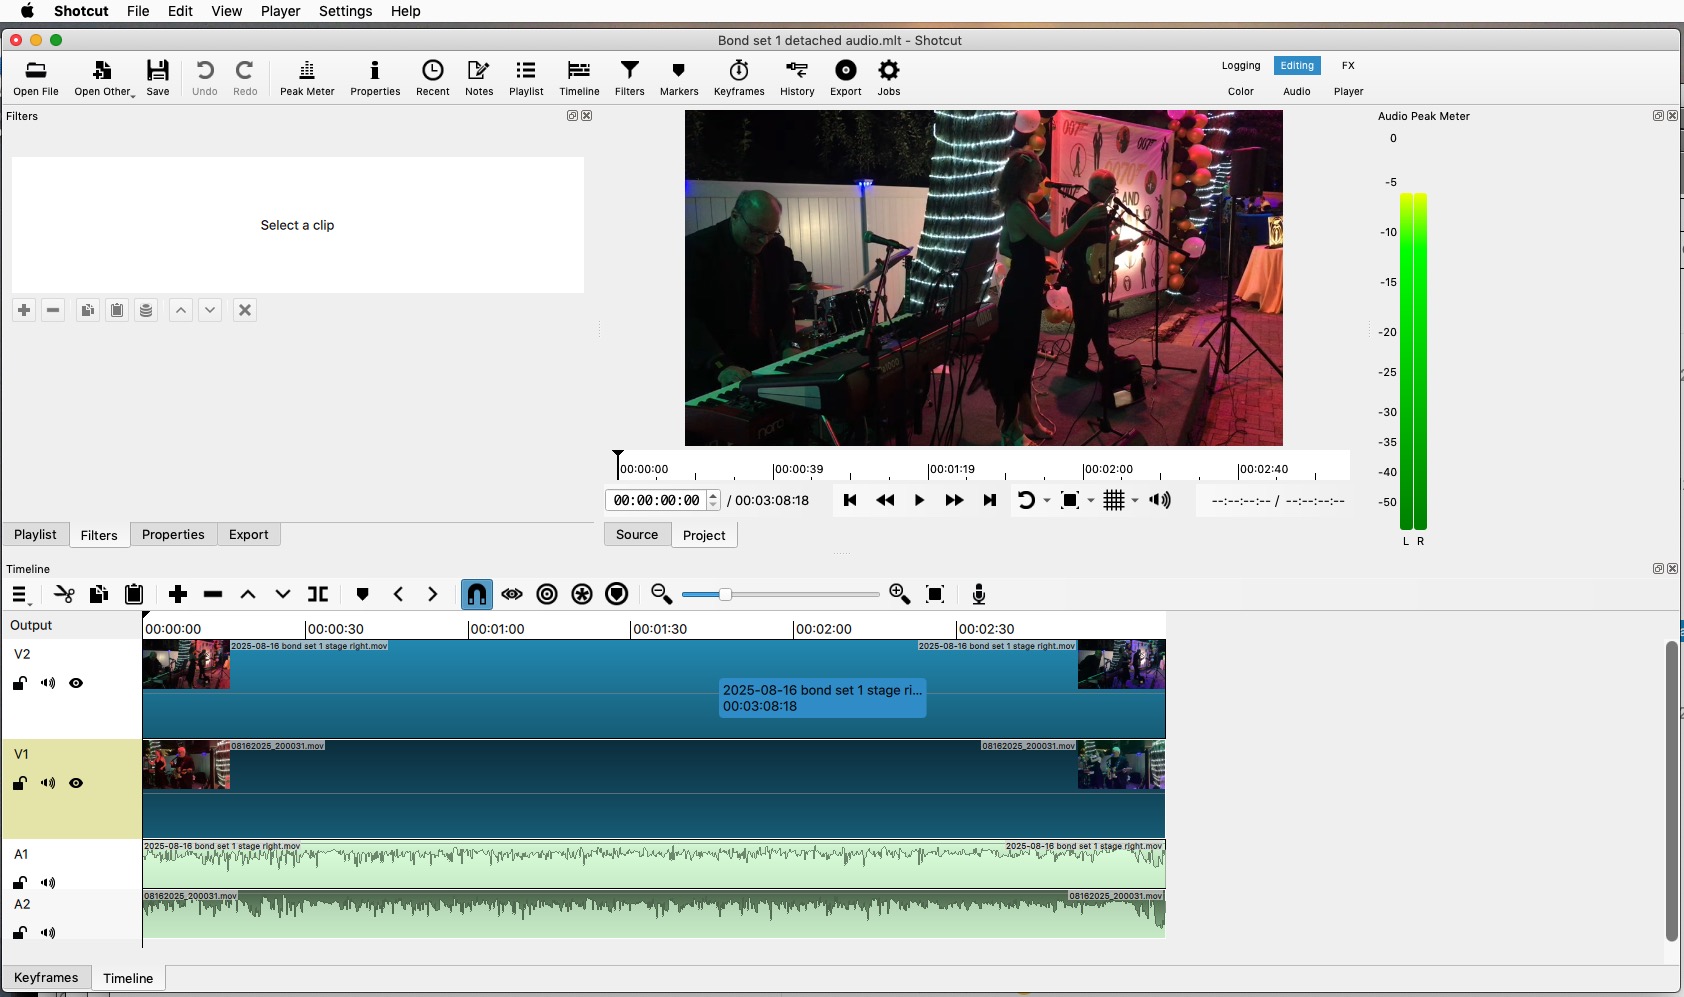1684x997 pixels.
Task: Open the Properties panel from toolbar
Action: tap(375, 78)
